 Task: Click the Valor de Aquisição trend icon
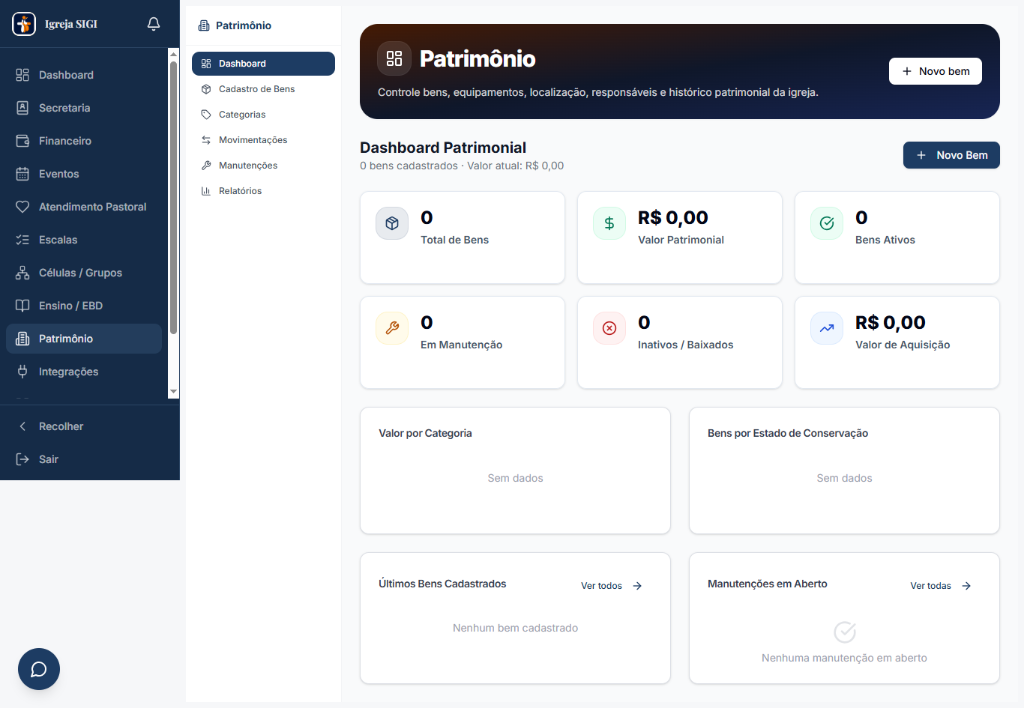[x=827, y=328]
